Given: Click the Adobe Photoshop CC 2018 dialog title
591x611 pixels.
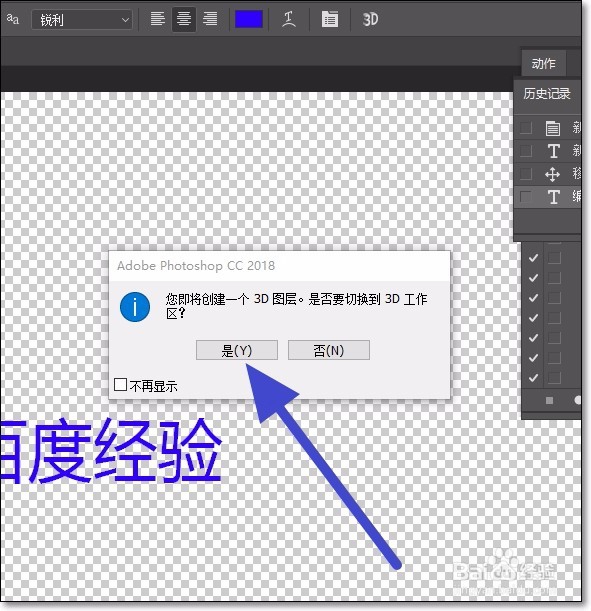Looking at the screenshot, I should [196, 266].
